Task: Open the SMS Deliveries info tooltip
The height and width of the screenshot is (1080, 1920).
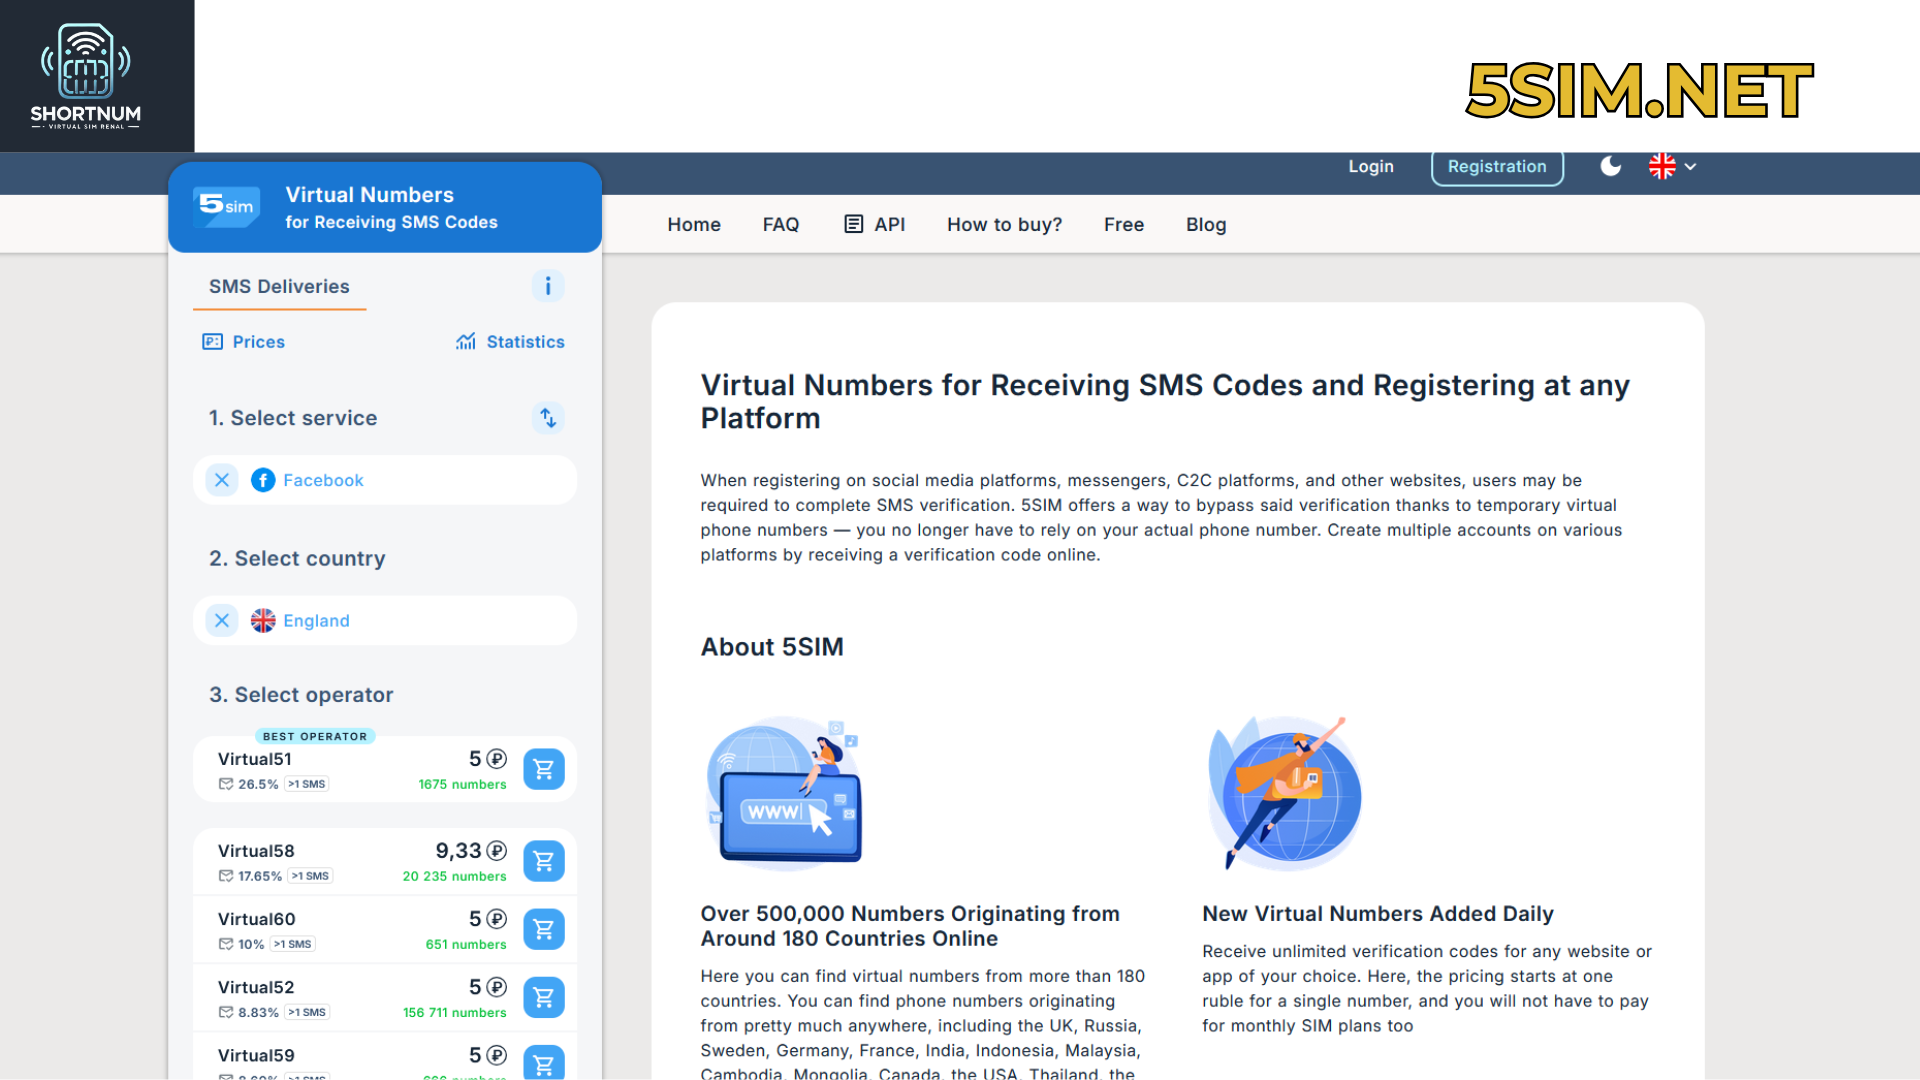Action: [548, 286]
